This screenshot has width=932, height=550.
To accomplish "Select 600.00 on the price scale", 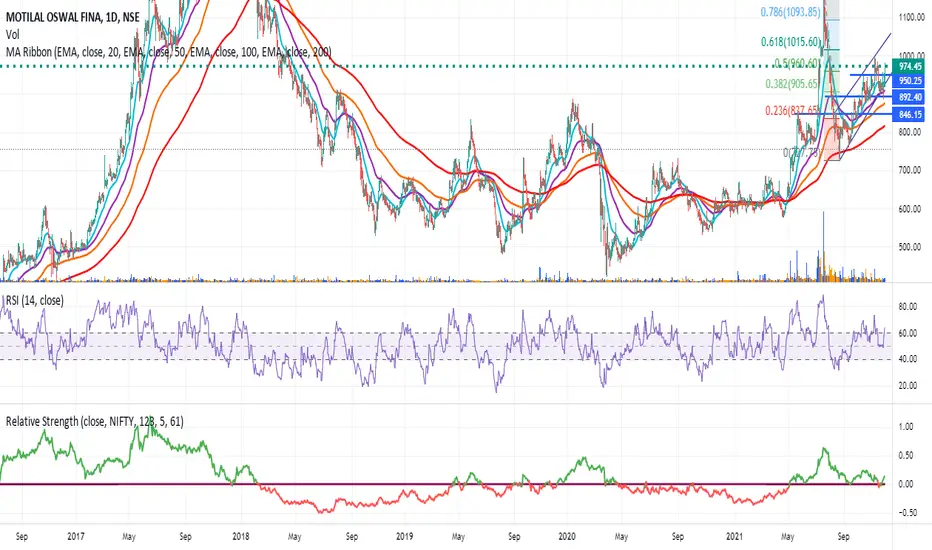I will (911, 209).
